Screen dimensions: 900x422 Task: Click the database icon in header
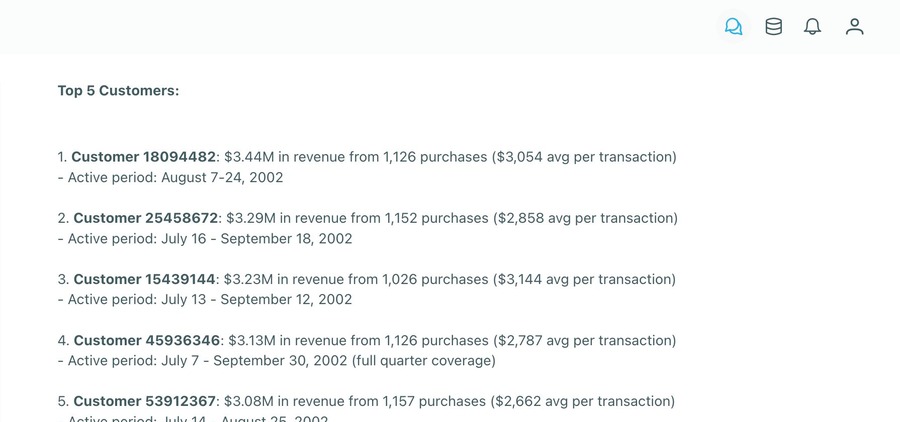(774, 27)
